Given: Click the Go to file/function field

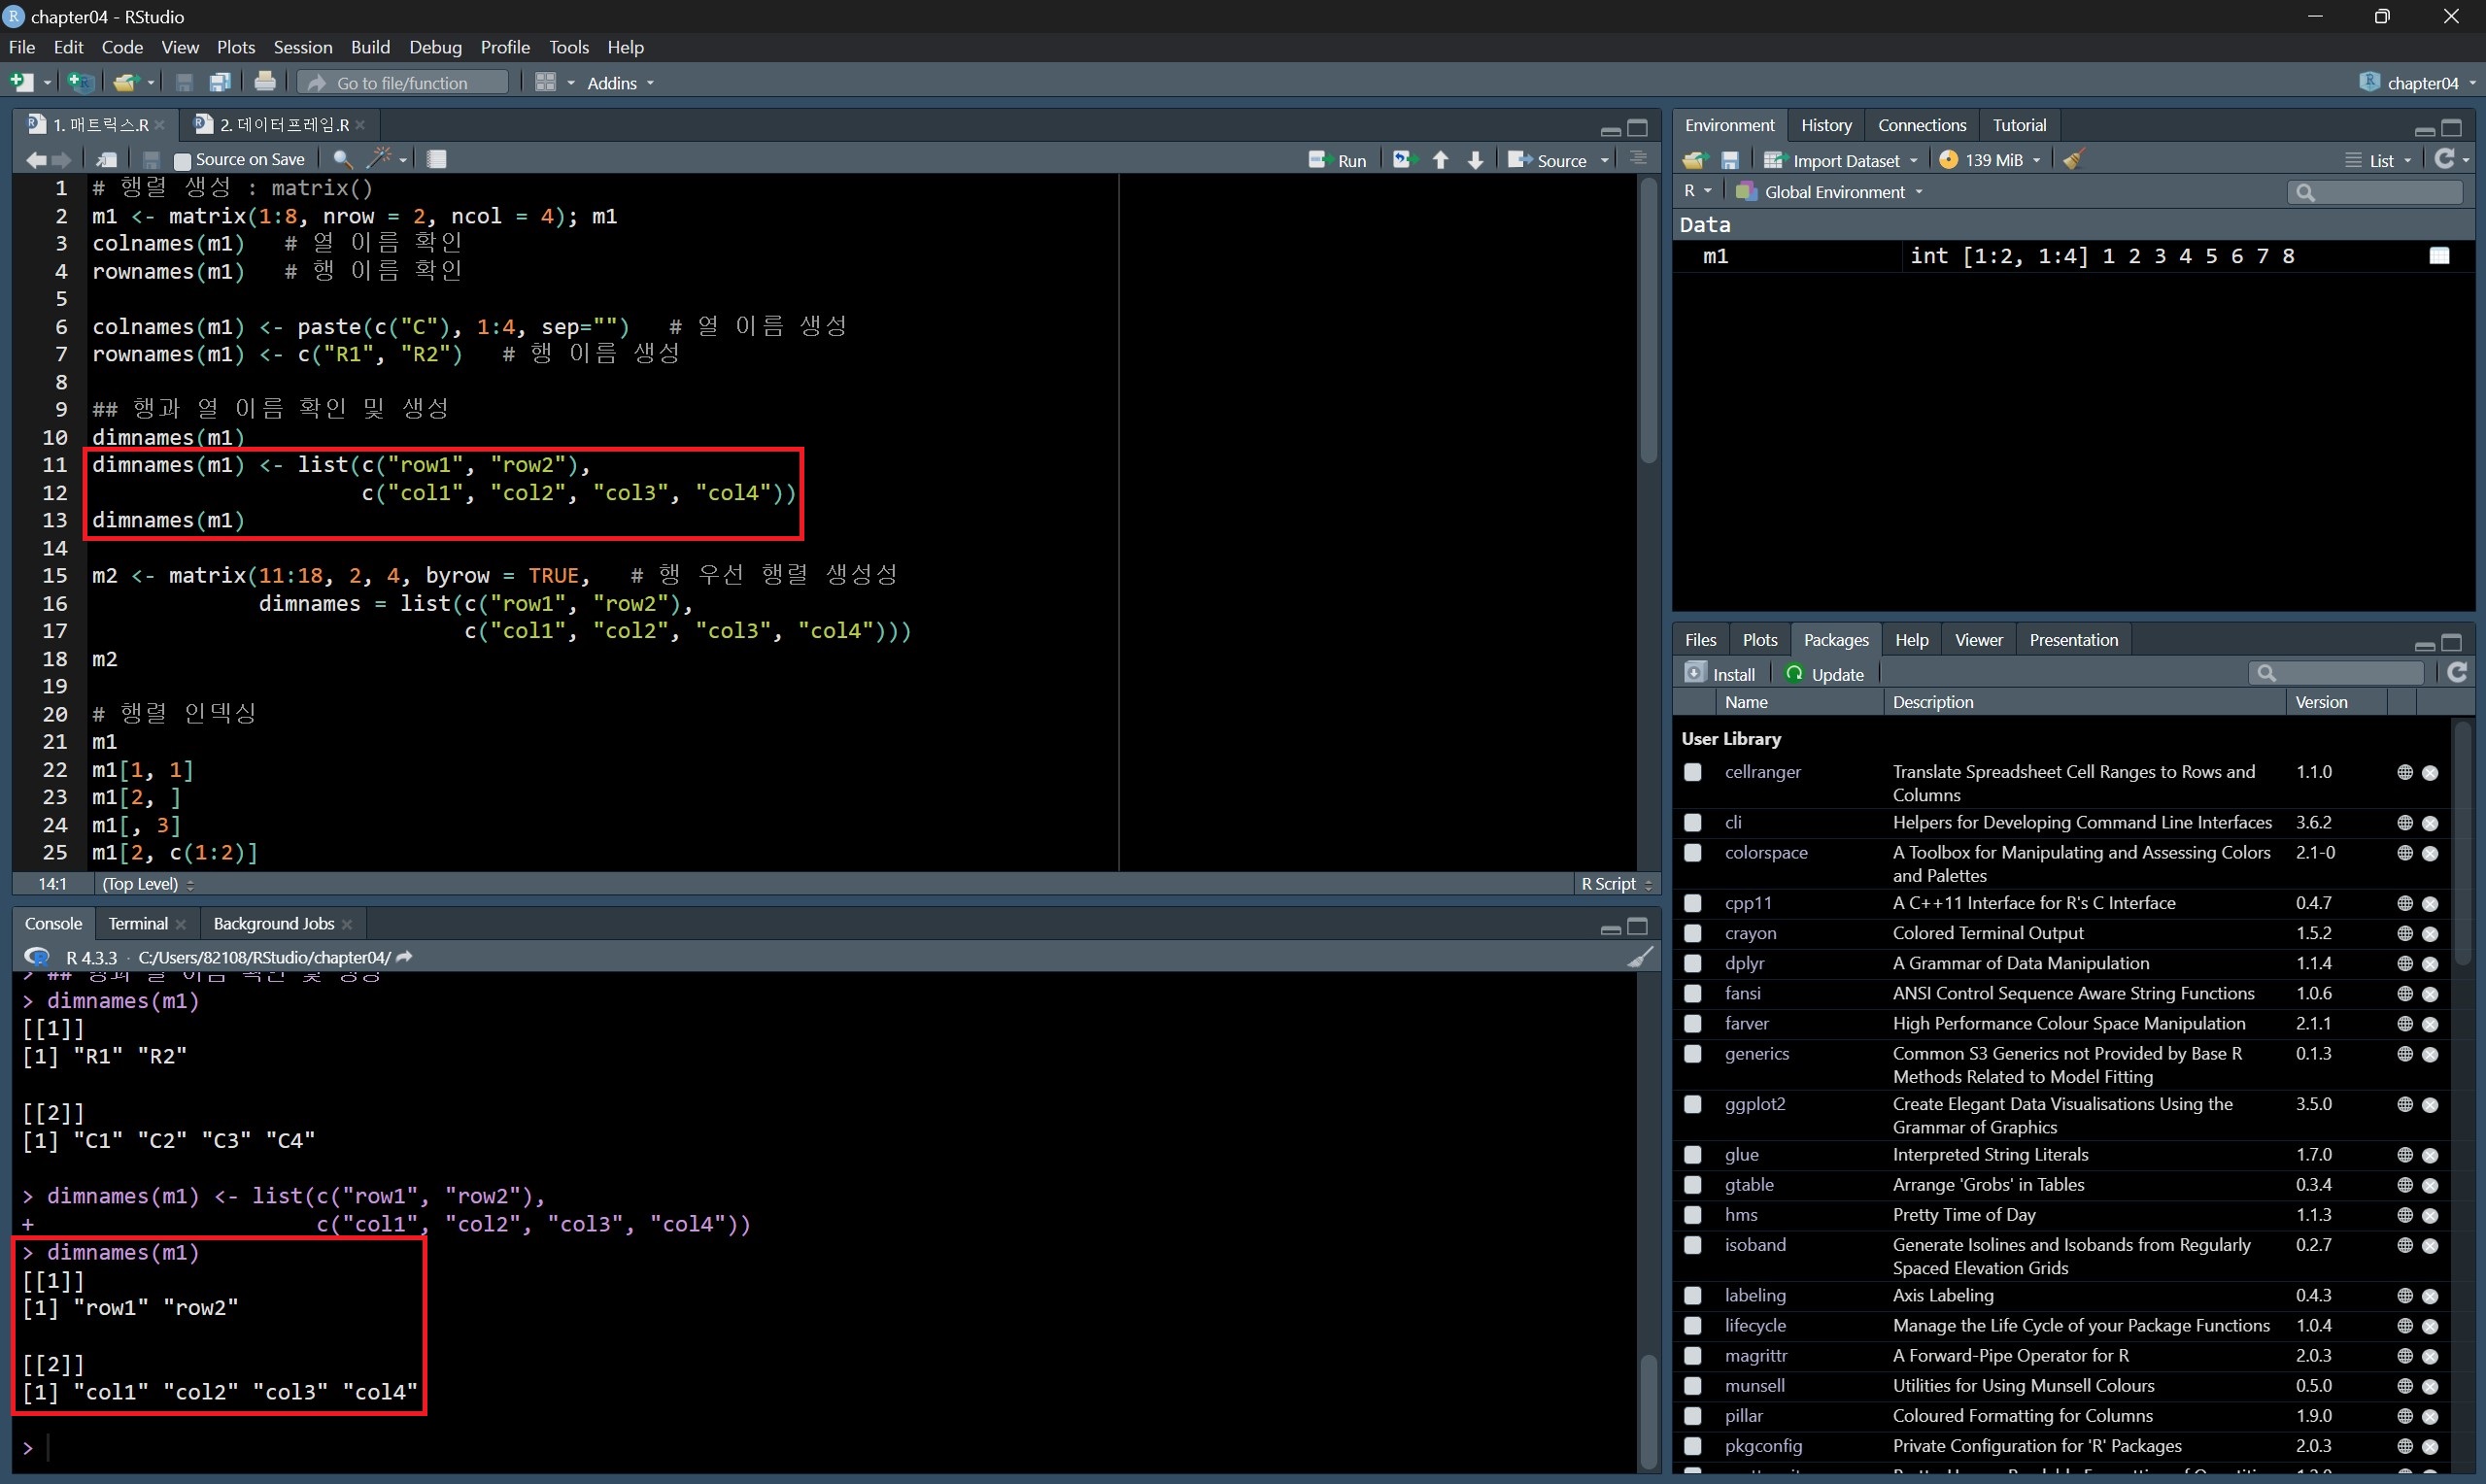Looking at the screenshot, I should click(x=403, y=83).
